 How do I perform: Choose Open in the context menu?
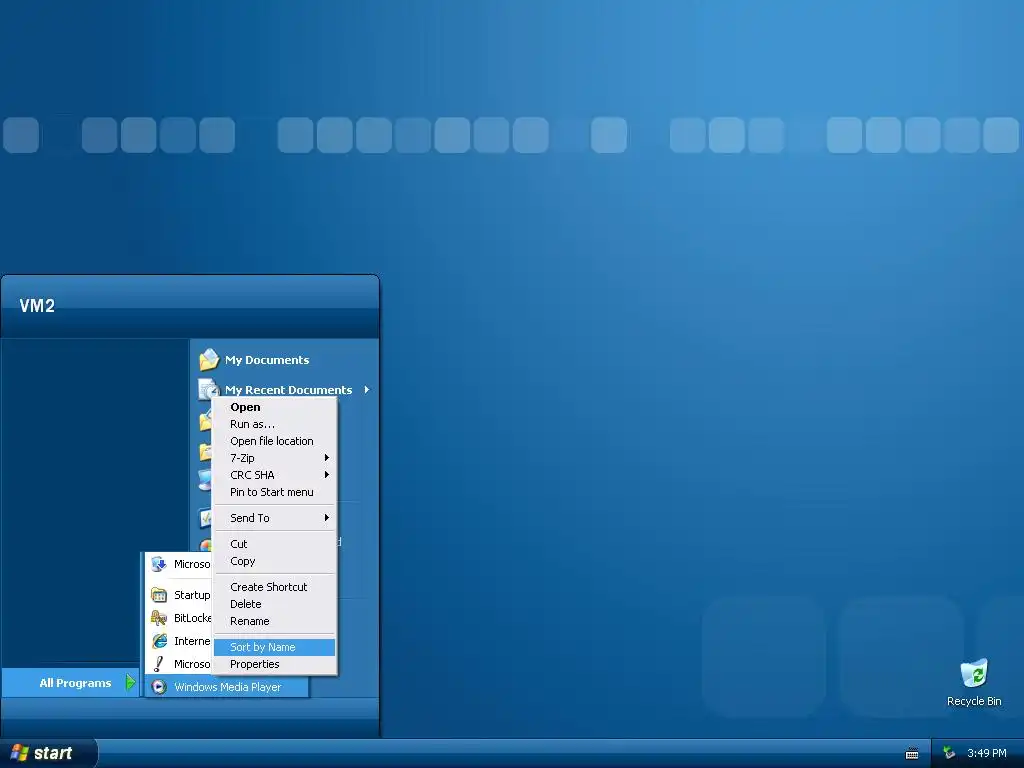click(274, 407)
